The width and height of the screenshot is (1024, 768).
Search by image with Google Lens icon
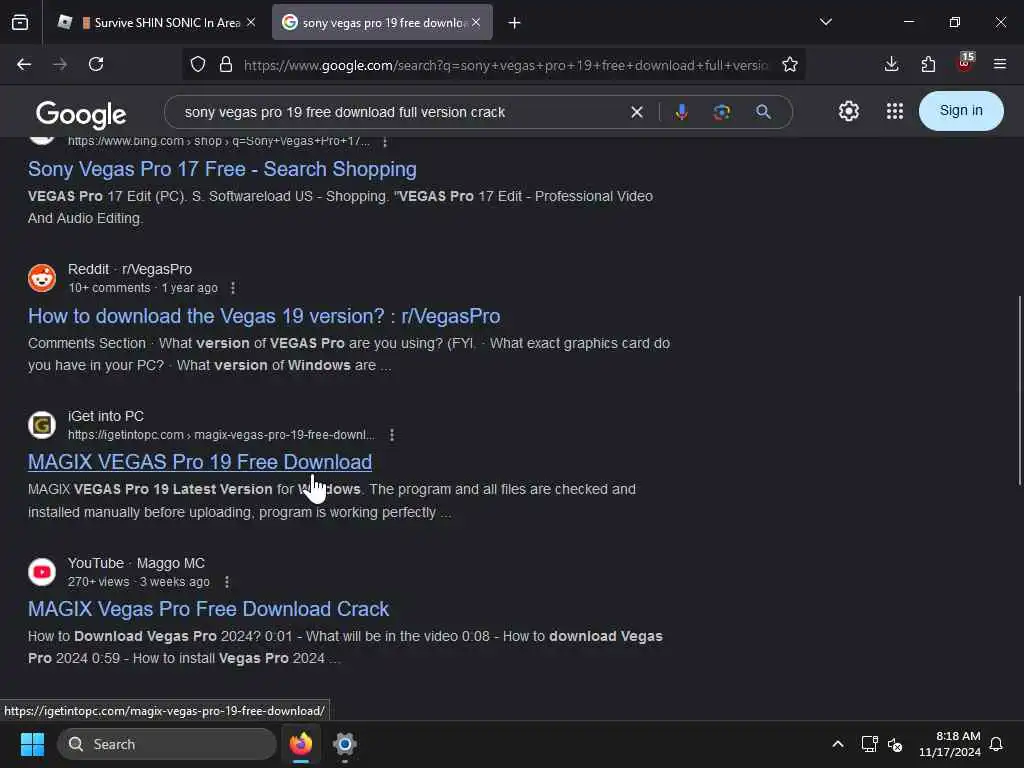tap(722, 112)
